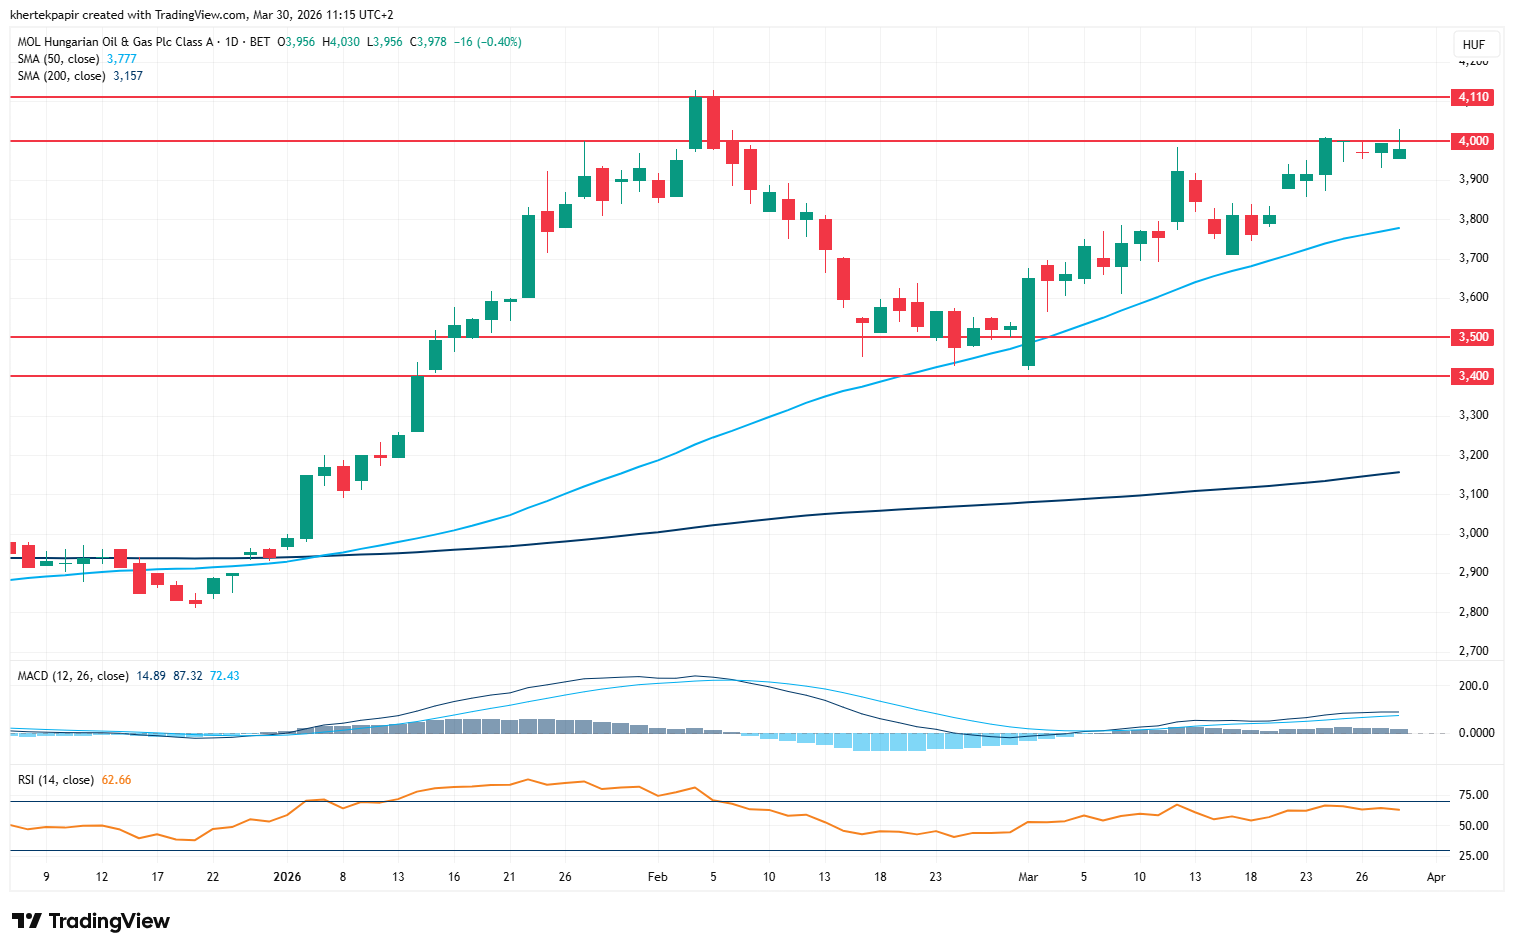Click the SMA 50 value 3,777
This screenshot has width=1514, height=951.
point(122,59)
